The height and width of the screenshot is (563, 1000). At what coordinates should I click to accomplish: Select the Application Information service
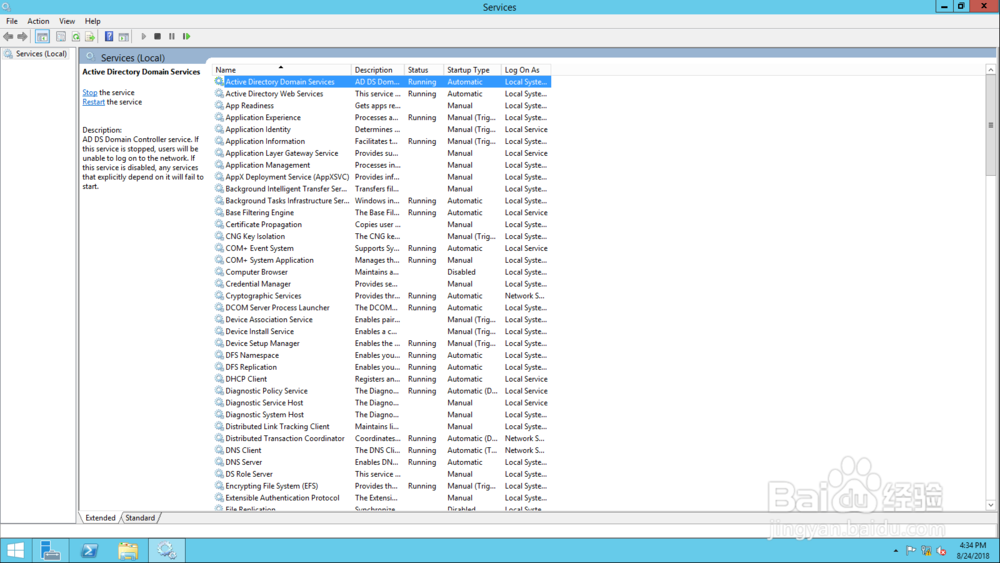point(382,142)
